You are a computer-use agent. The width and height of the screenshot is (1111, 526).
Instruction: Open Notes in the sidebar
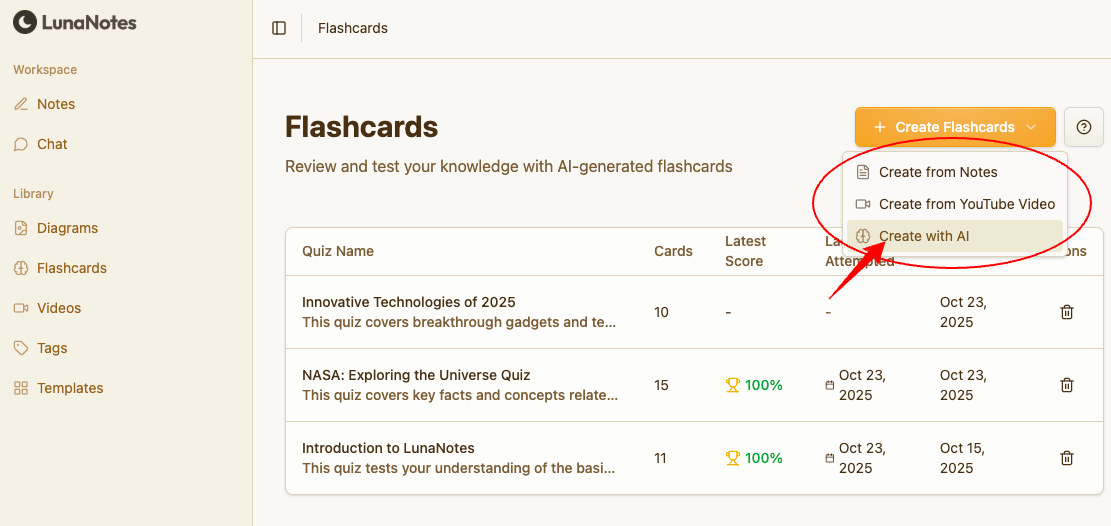pyautogui.click(x=56, y=104)
